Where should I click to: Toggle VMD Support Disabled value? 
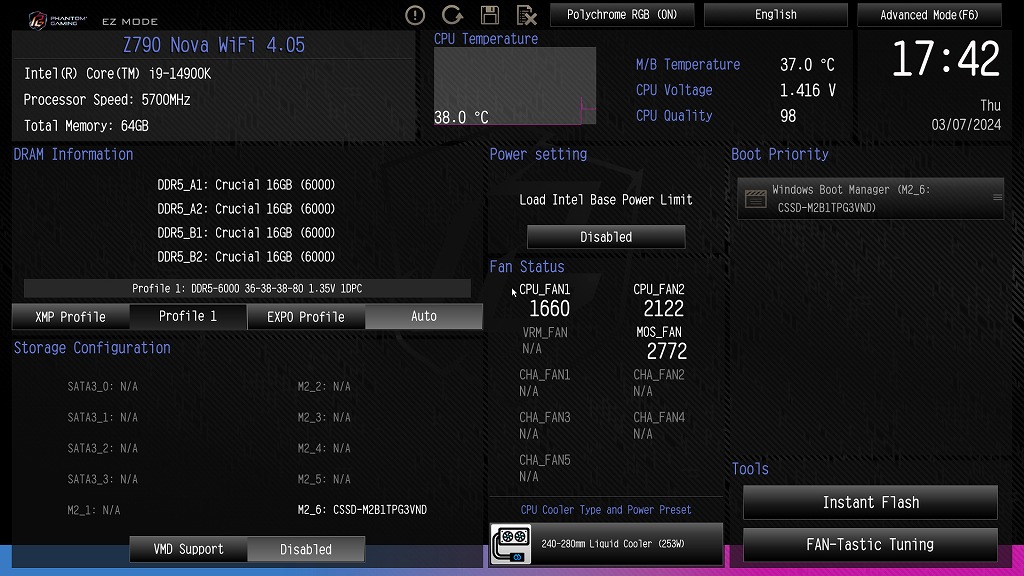(x=306, y=549)
